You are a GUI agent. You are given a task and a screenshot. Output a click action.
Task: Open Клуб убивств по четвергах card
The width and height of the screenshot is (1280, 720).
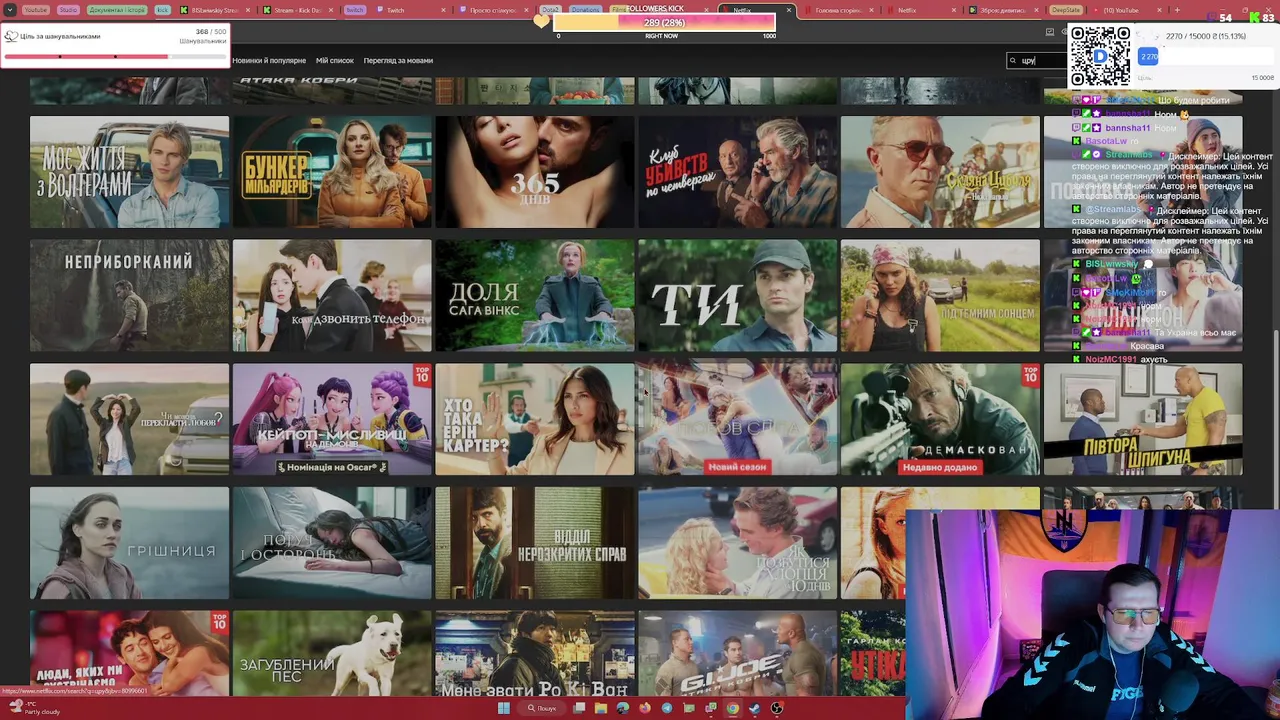point(738,172)
